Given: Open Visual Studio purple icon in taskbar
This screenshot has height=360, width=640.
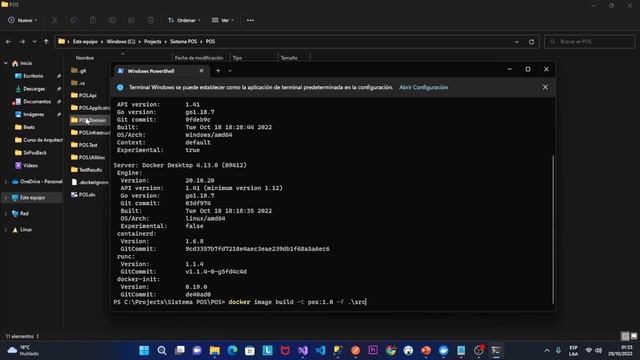Looking at the screenshot, I should point(303,351).
